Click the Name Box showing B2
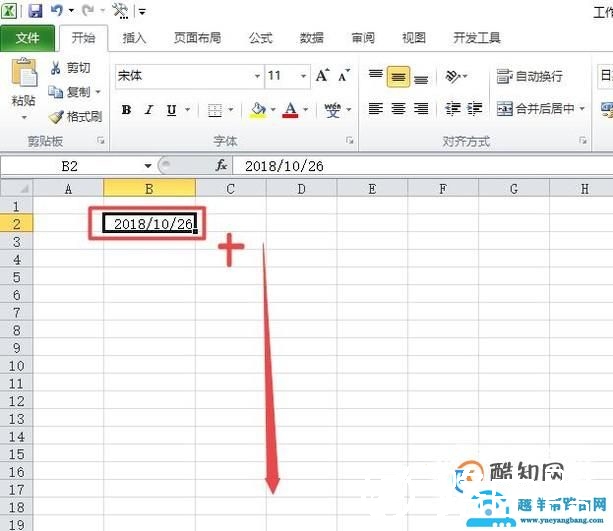613x531 pixels. 70,166
